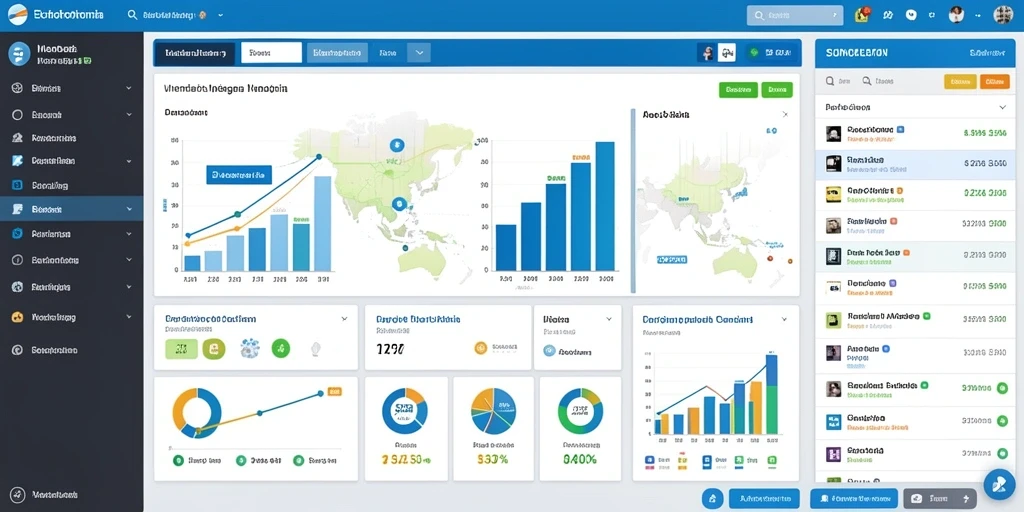1024x512 pixels.
Task: Select the upper blue location pin on map
Action: tap(396, 145)
